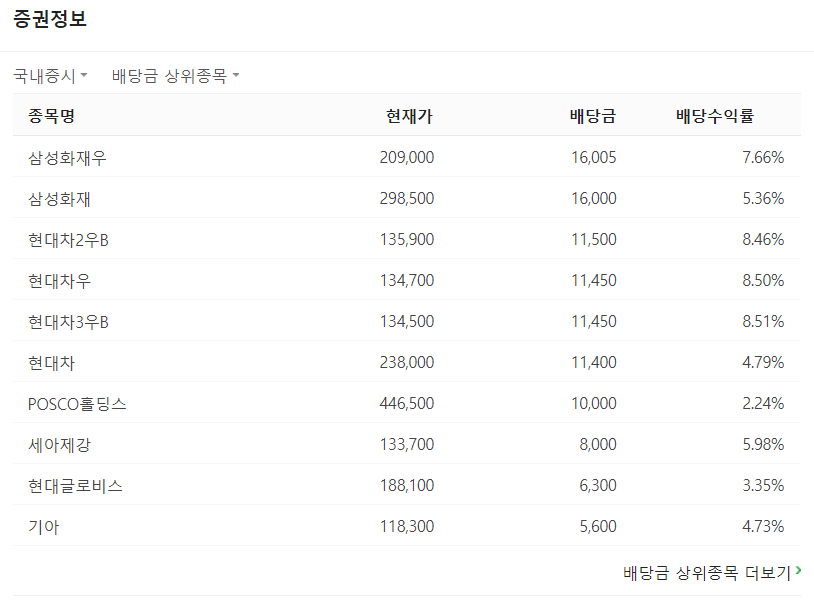The image size is (814, 601).
Task: Click the 2.24% dividend yield
Action: coord(763,403)
